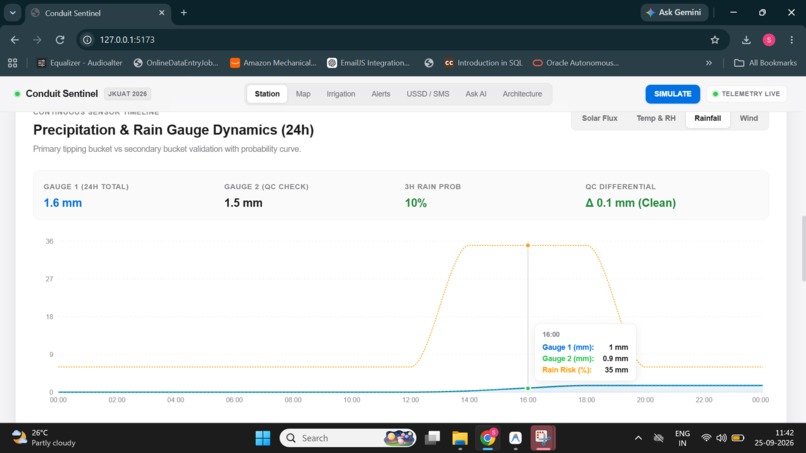Select the Rainfall chart view
The height and width of the screenshot is (453, 806).
(707, 118)
